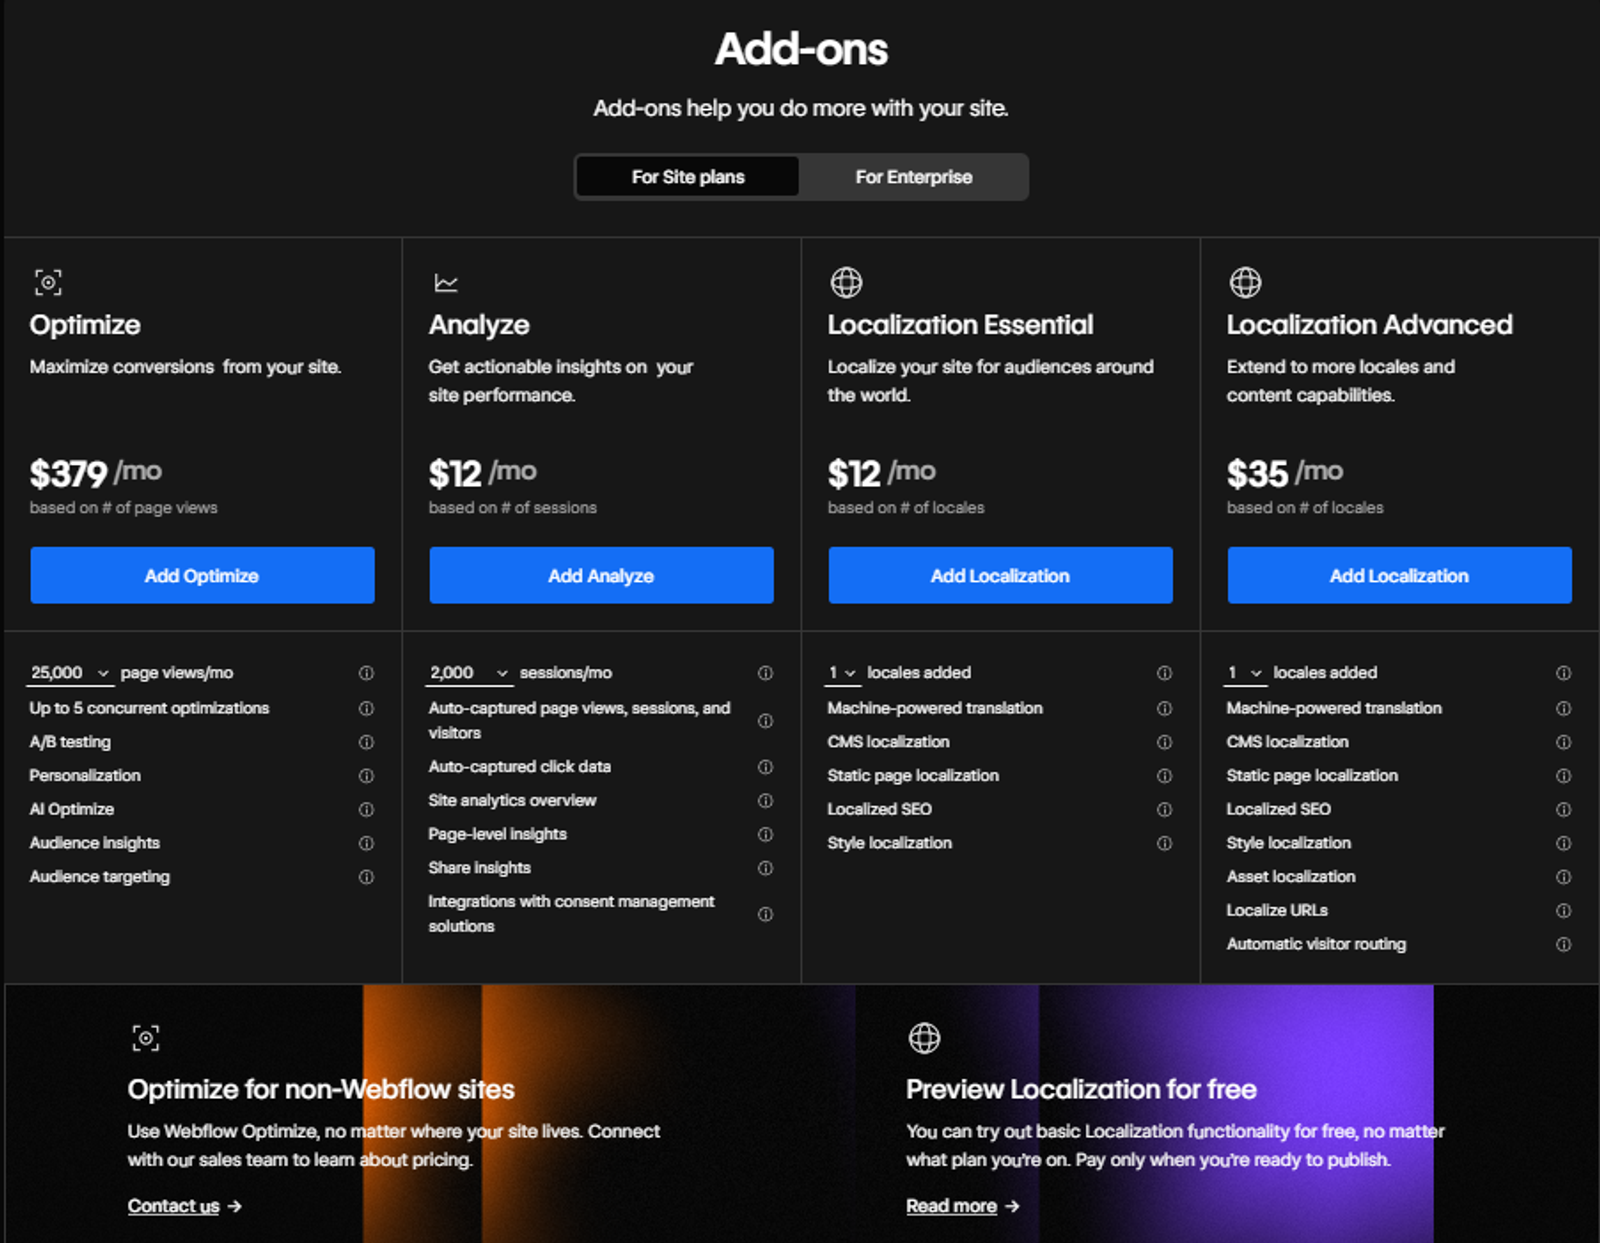
Task: Click the Add Analyze button
Action: pos(601,575)
